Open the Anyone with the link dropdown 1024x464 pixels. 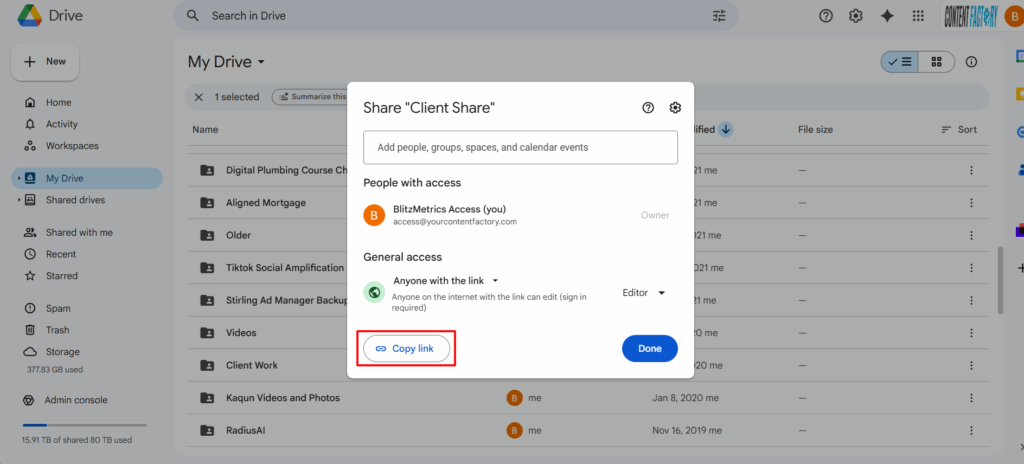(x=446, y=281)
